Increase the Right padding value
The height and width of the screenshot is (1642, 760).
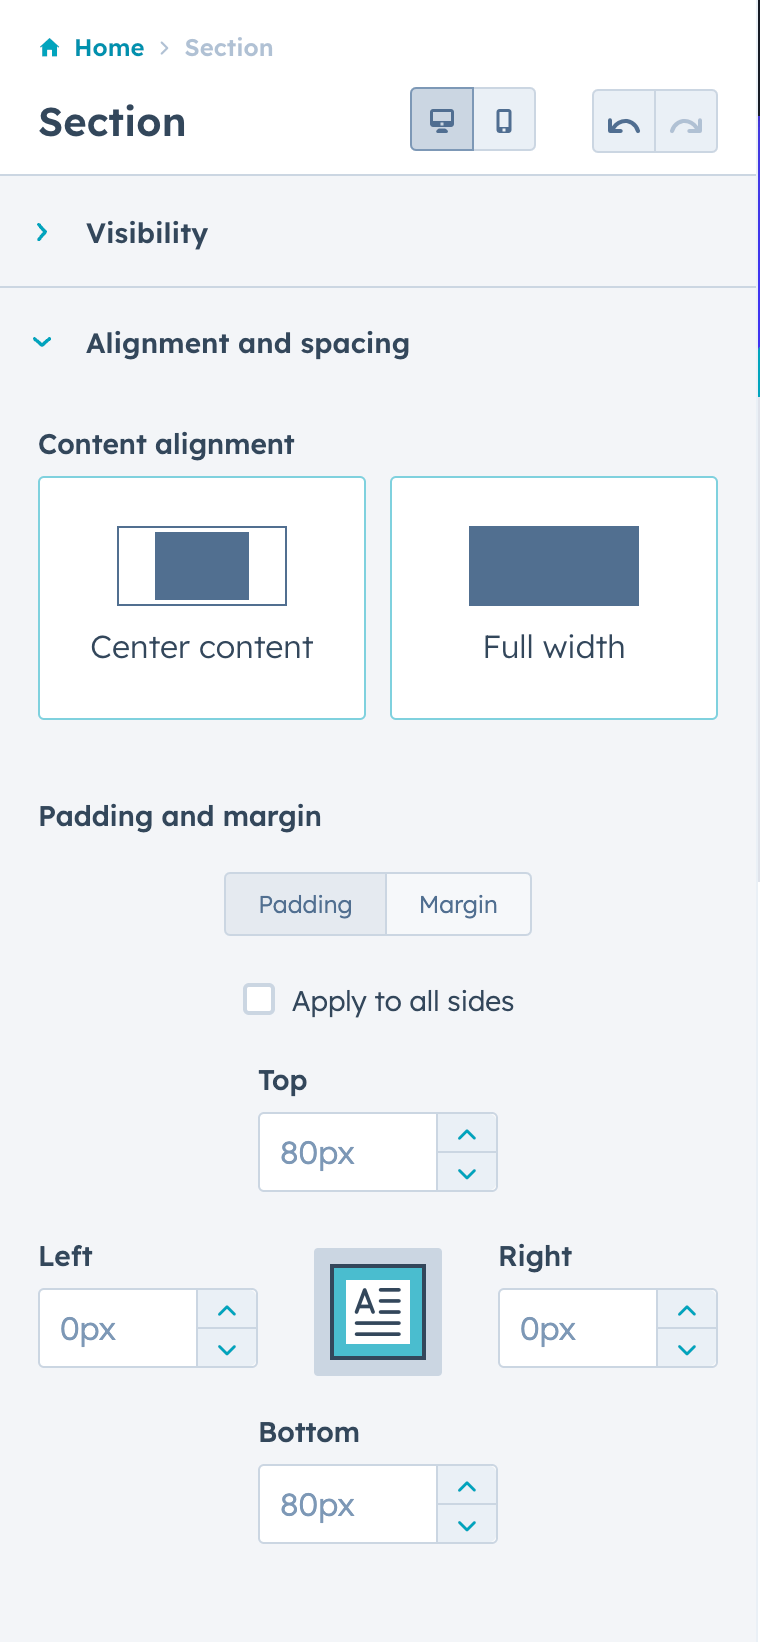click(x=686, y=1309)
